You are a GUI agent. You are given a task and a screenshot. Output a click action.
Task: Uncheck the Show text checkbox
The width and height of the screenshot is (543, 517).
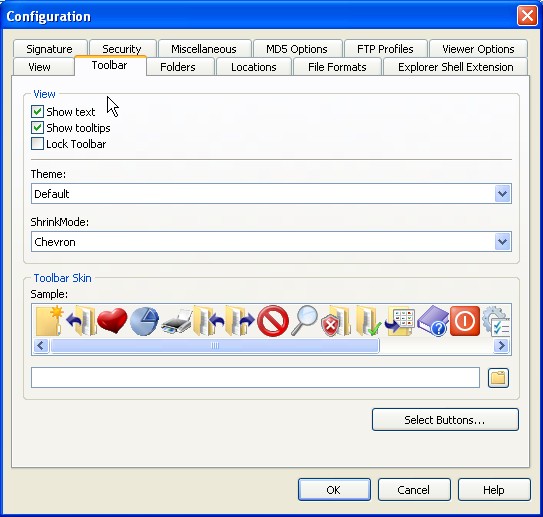(37, 112)
